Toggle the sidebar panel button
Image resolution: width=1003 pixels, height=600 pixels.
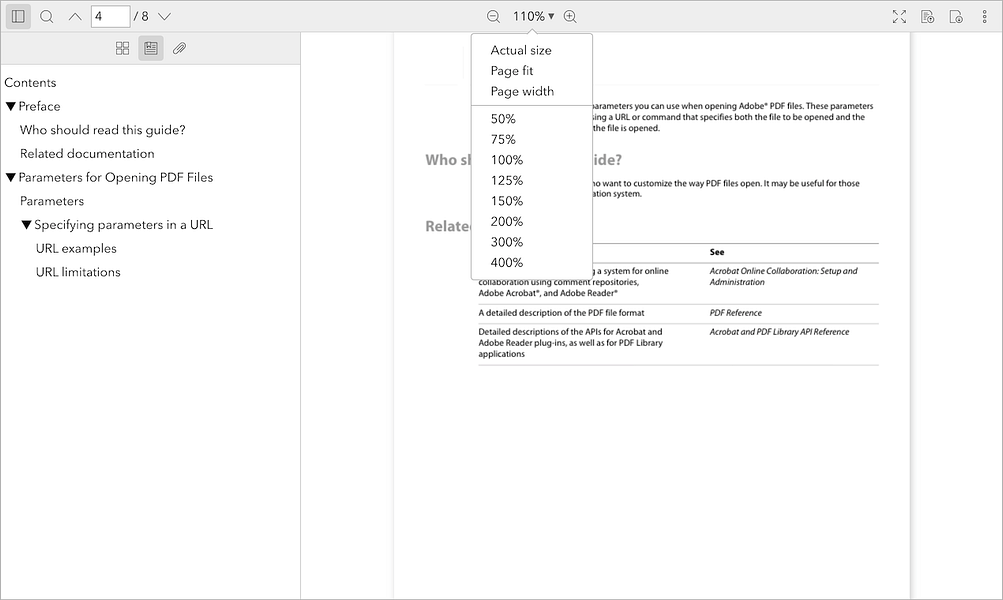tap(19, 17)
